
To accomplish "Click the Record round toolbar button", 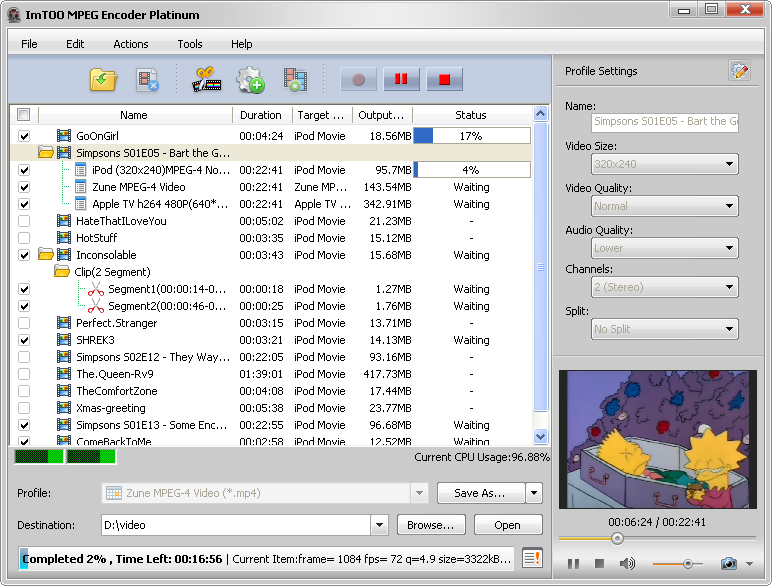I will [358, 79].
